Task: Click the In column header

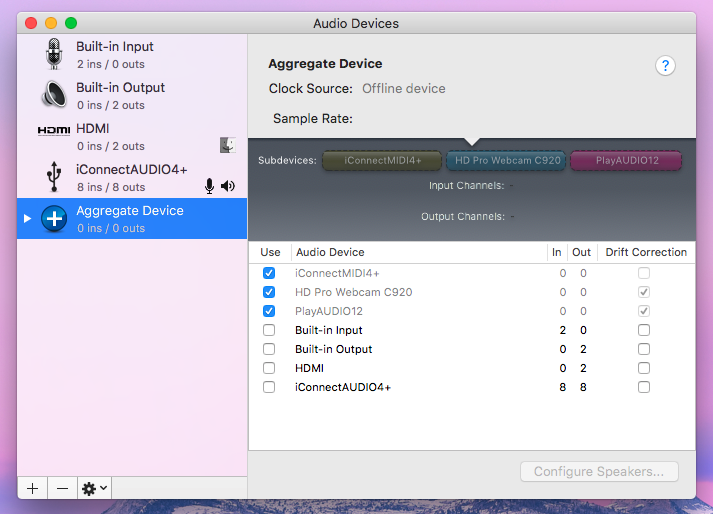Action: [x=557, y=252]
